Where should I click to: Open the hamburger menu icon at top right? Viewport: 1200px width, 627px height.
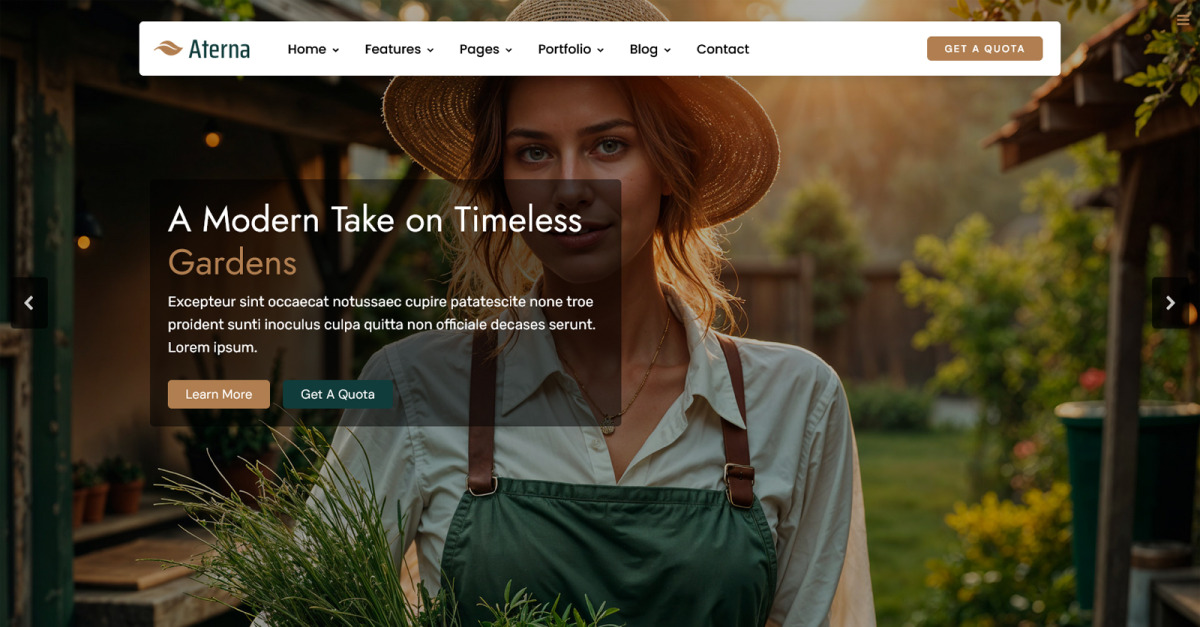(1184, 20)
